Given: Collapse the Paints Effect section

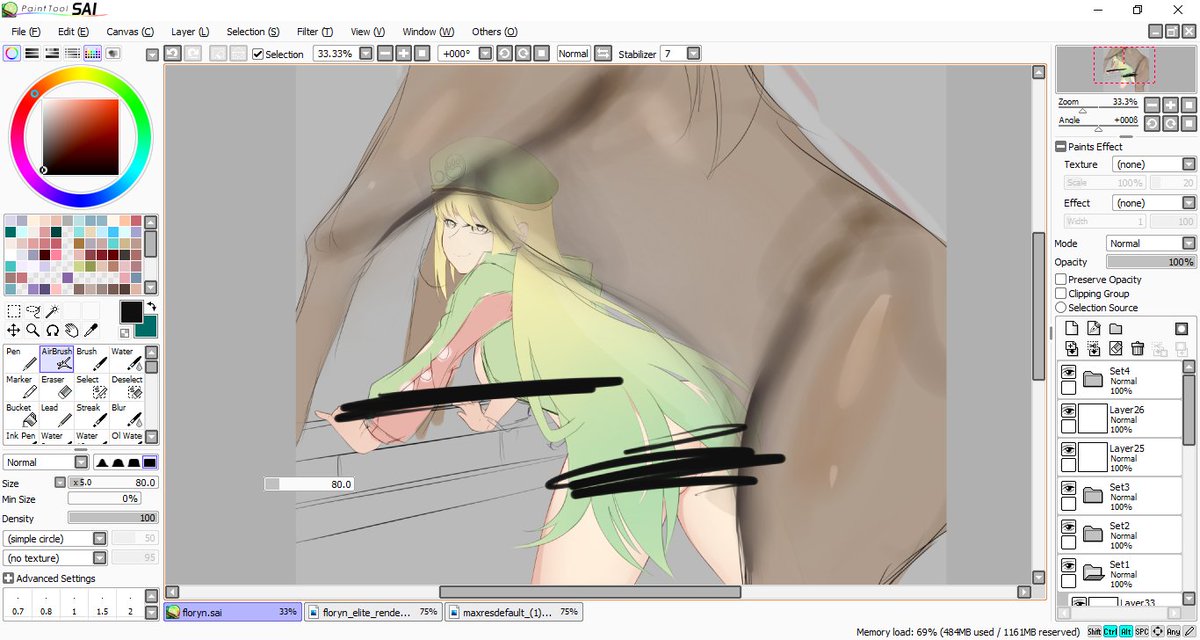Looking at the screenshot, I should click(x=1061, y=147).
